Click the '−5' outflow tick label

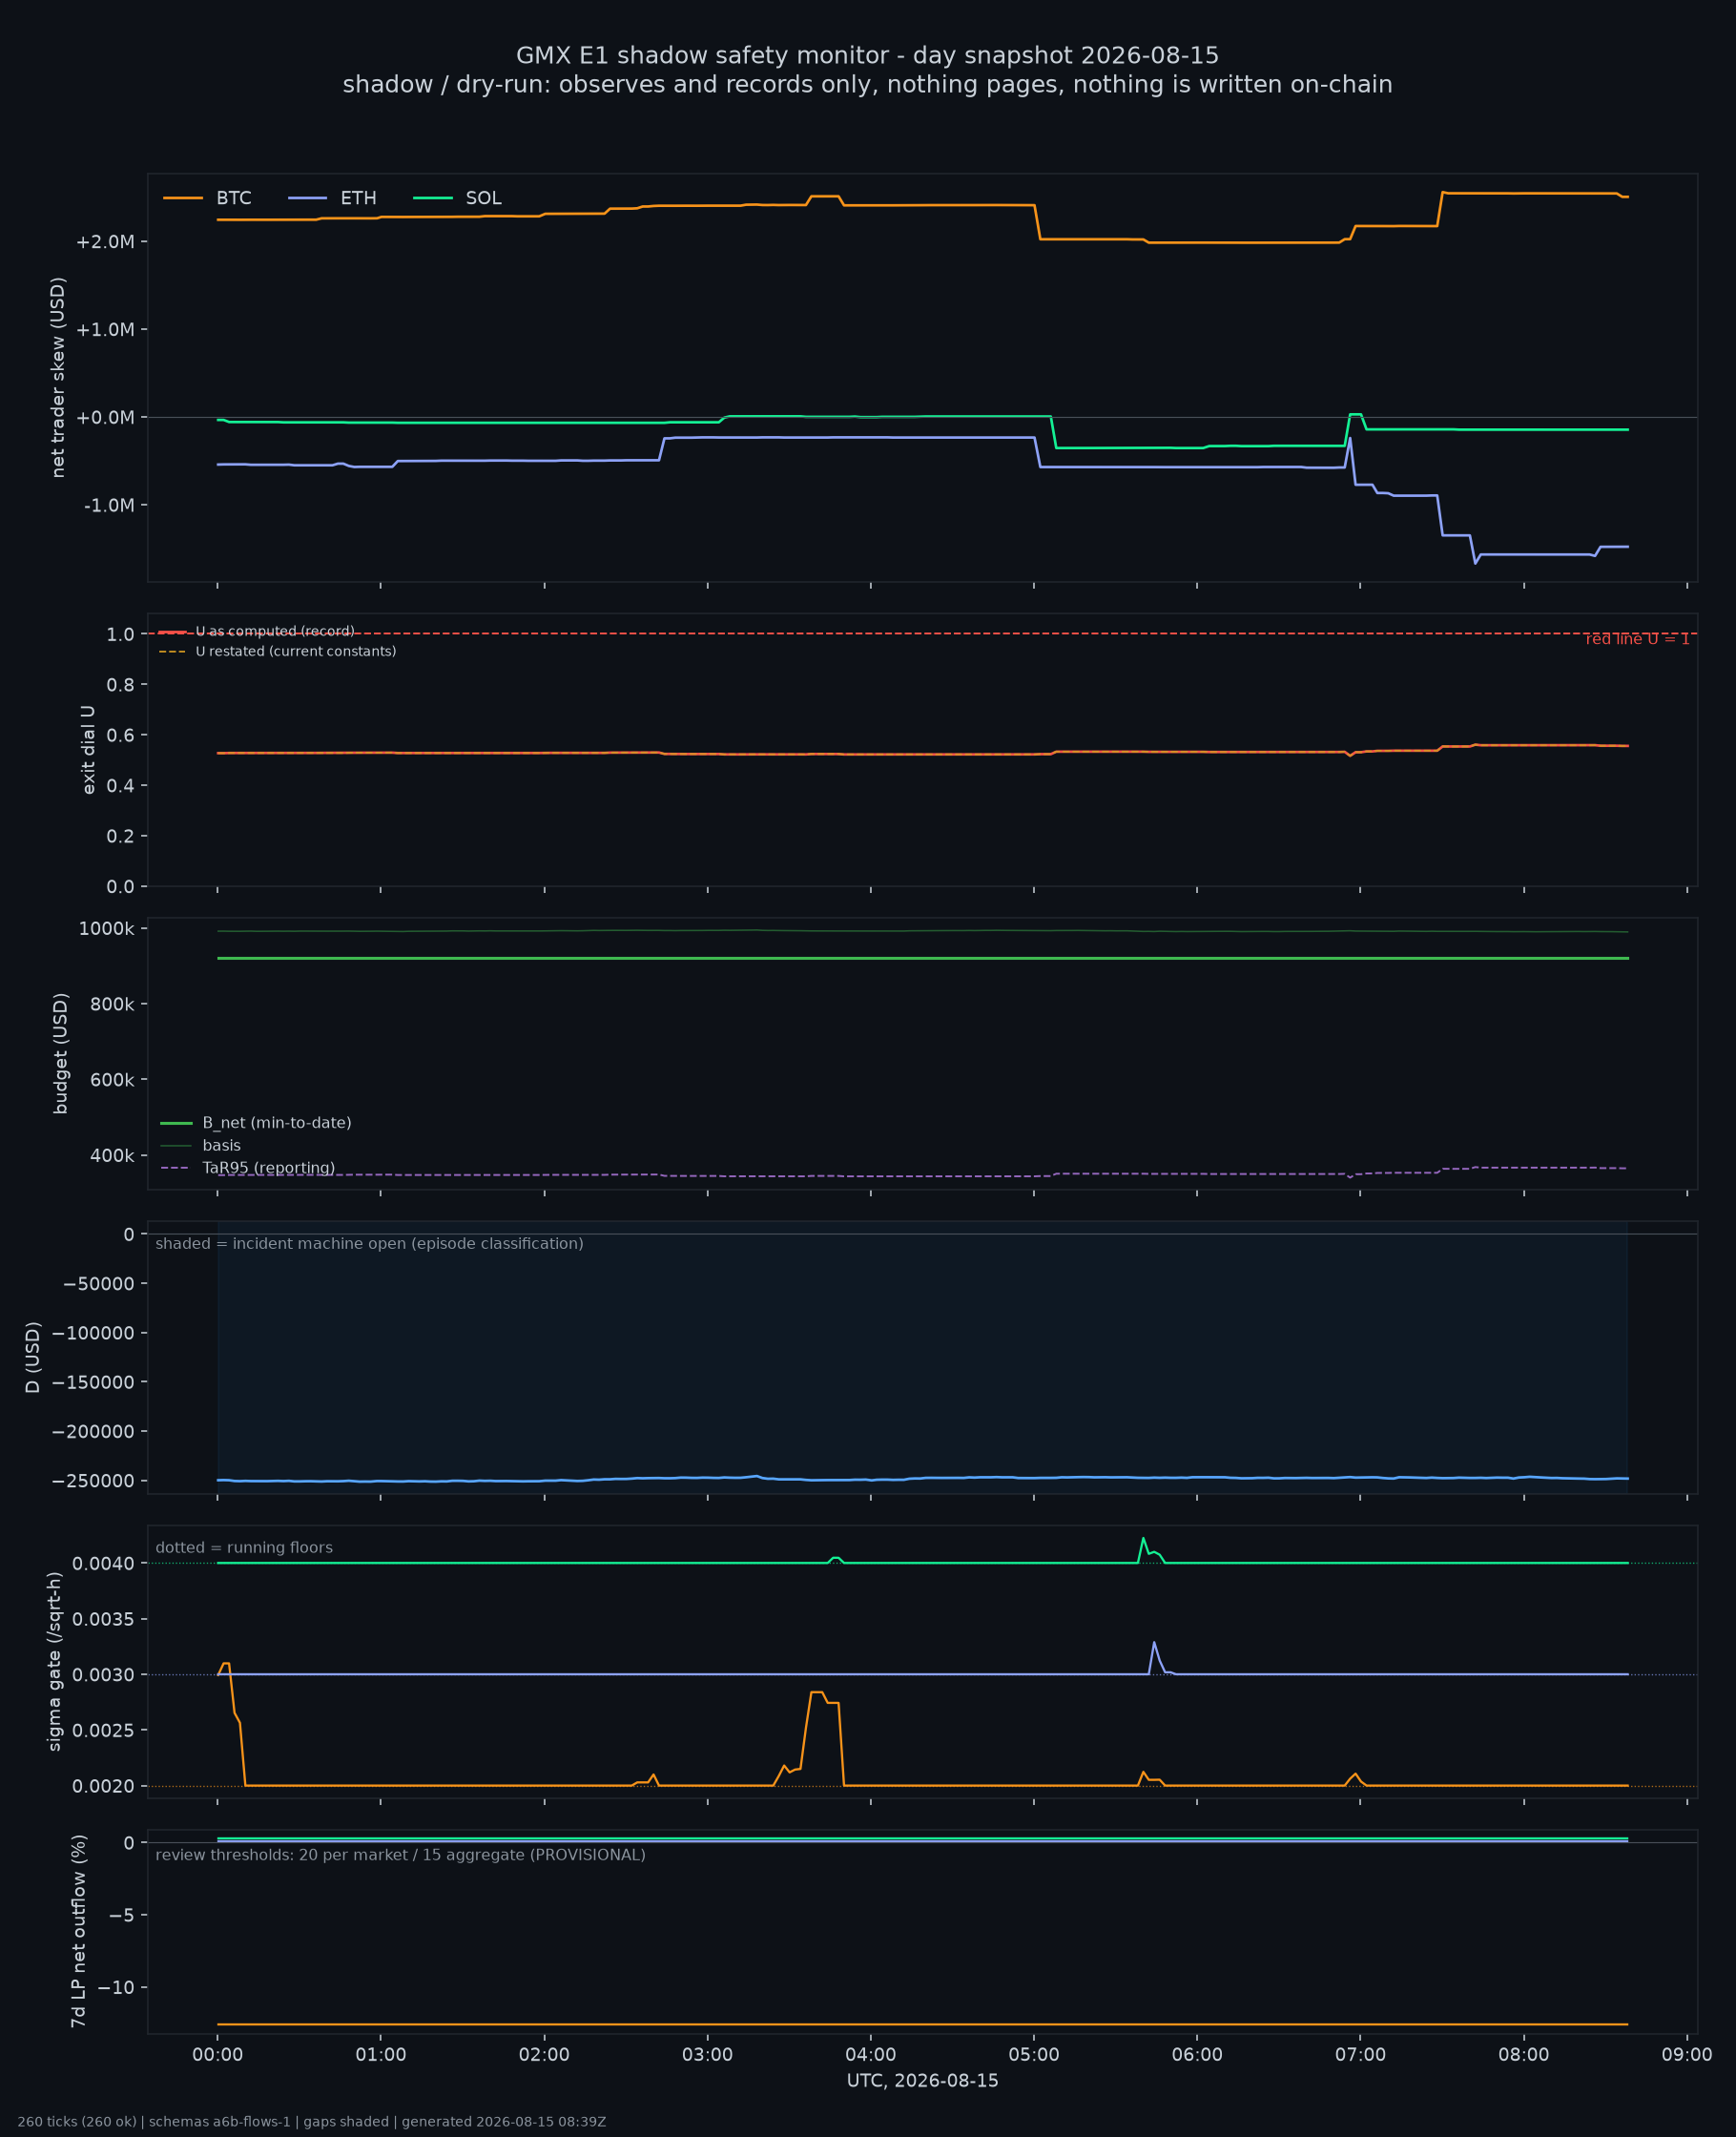click(x=121, y=1915)
